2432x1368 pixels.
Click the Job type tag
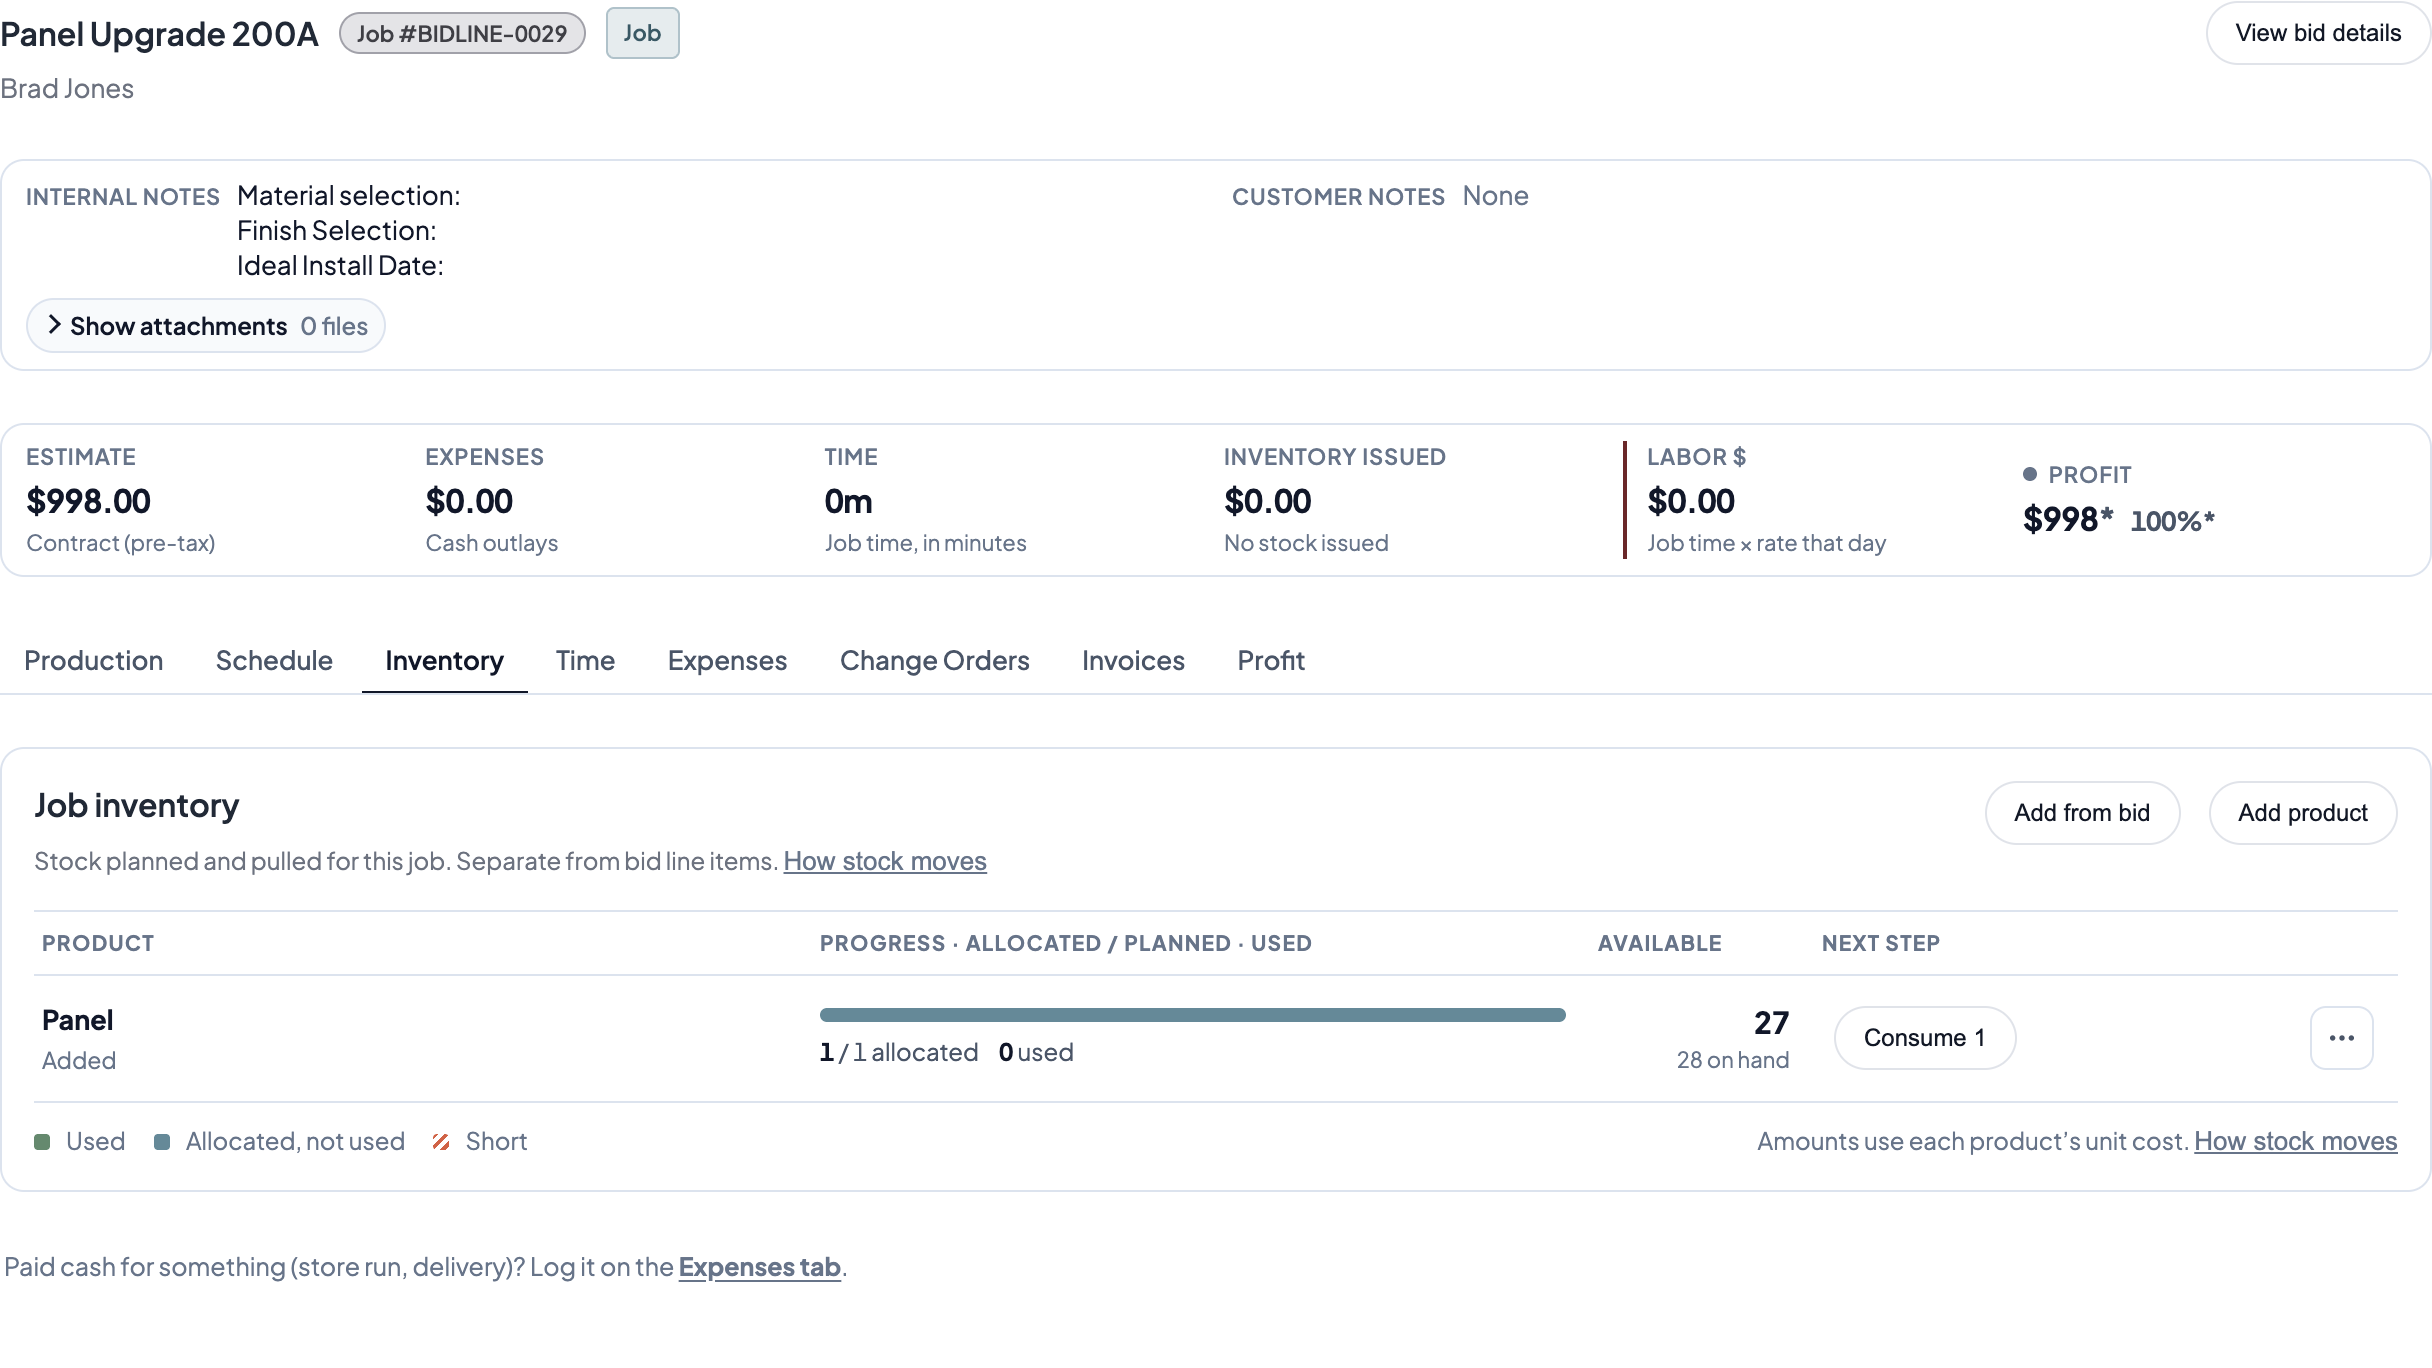642,33
